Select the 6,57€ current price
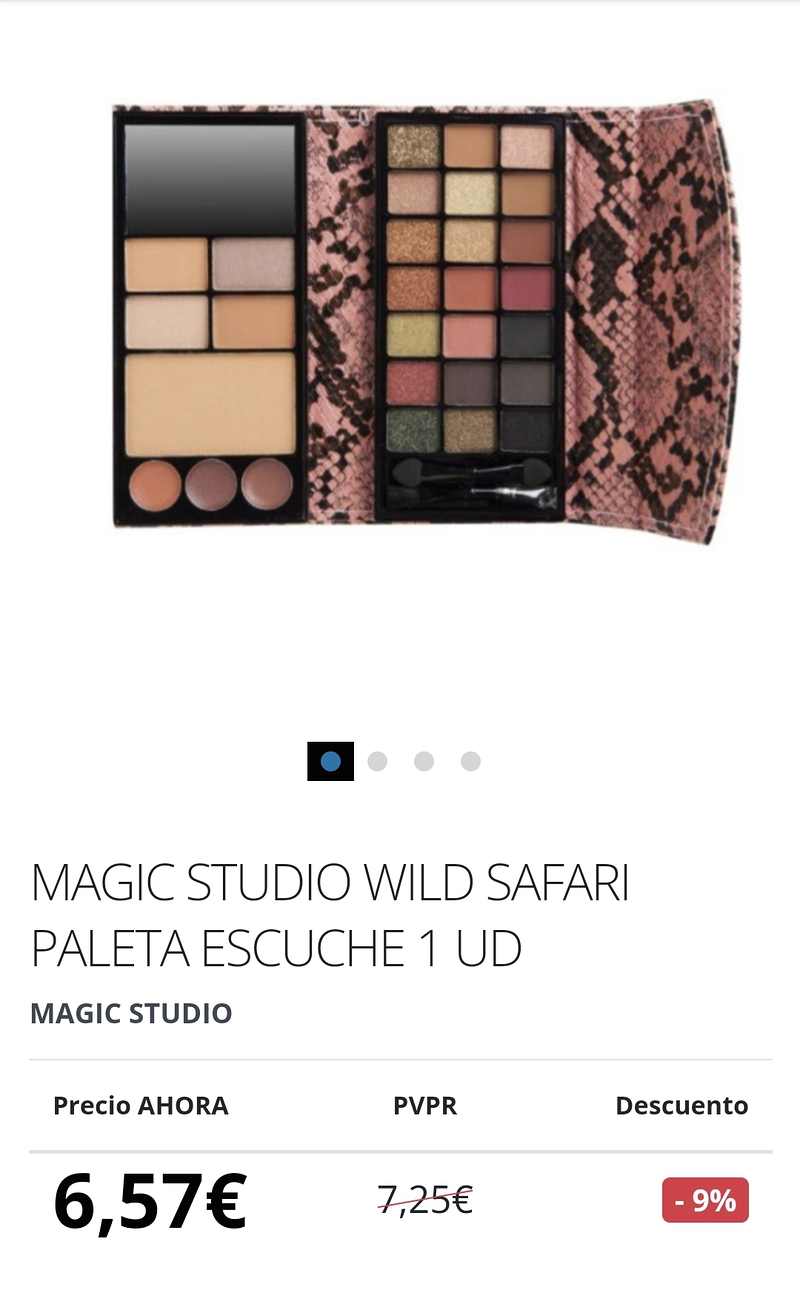Screen dimensions: 800x1296 click(150, 1201)
